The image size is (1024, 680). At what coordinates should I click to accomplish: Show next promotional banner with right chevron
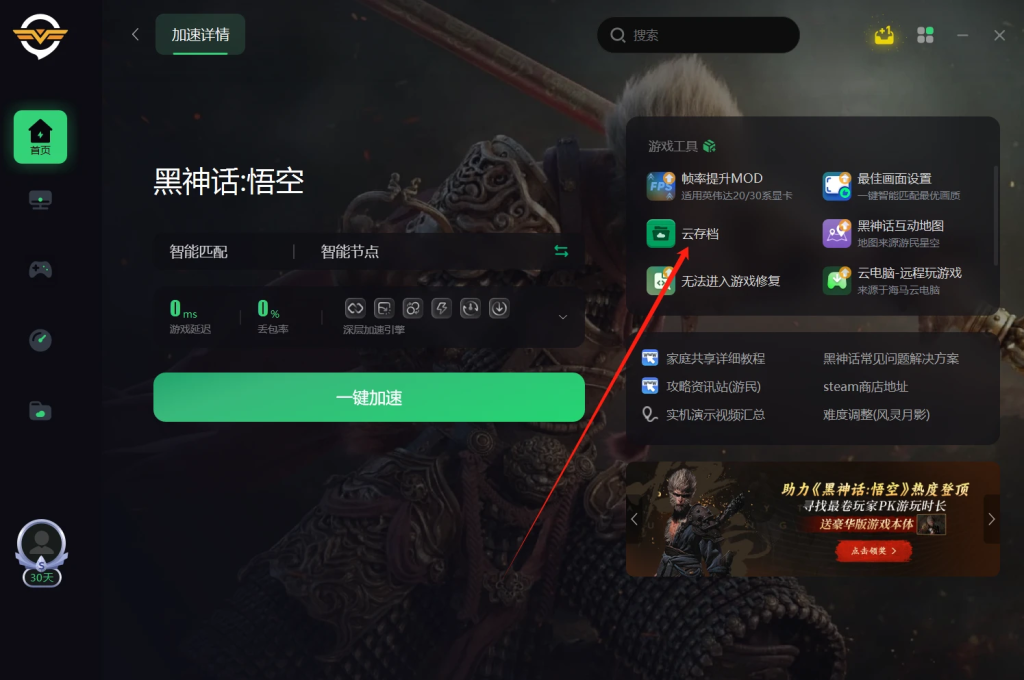(991, 519)
